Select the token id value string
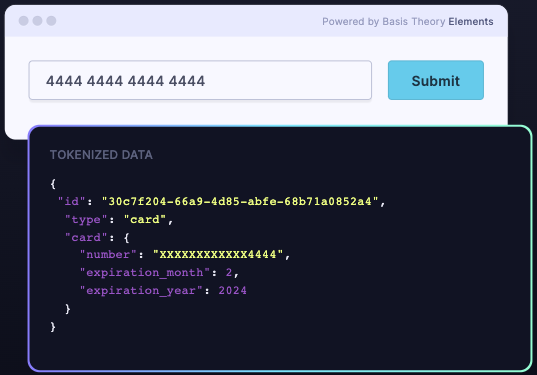 pos(240,201)
